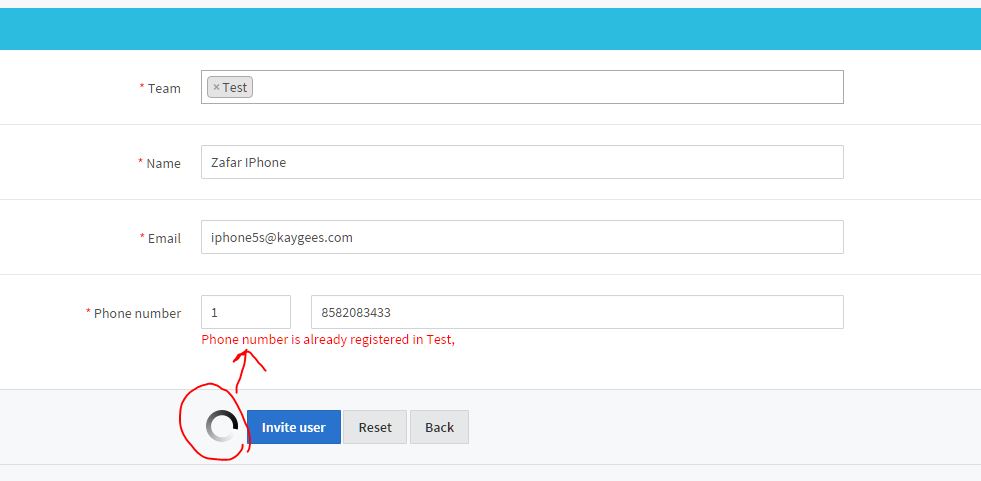981x481 pixels.
Task: Go back with the Back button
Action: pos(439,427)
